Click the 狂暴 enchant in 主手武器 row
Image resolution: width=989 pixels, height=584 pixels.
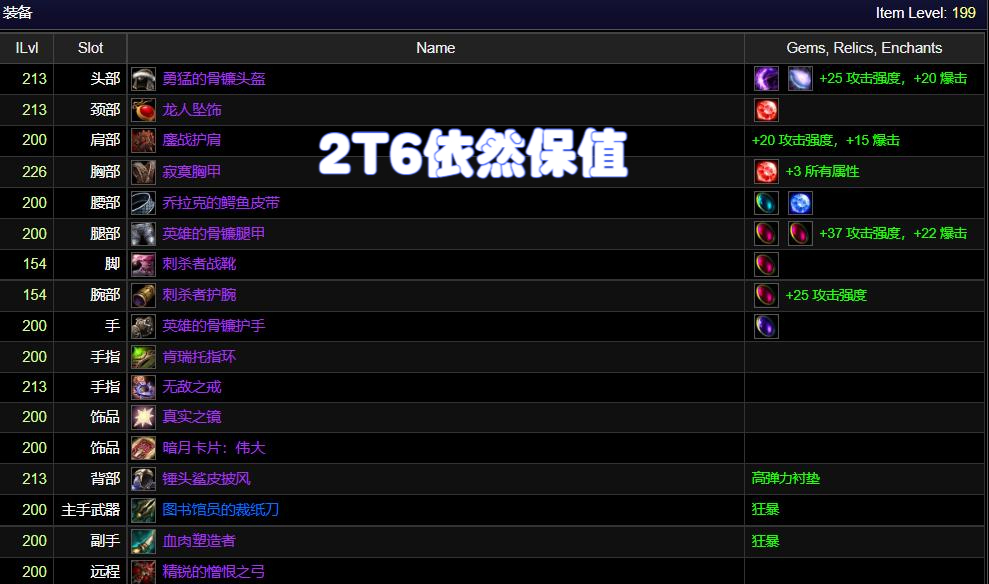click(x=766, y=510)
